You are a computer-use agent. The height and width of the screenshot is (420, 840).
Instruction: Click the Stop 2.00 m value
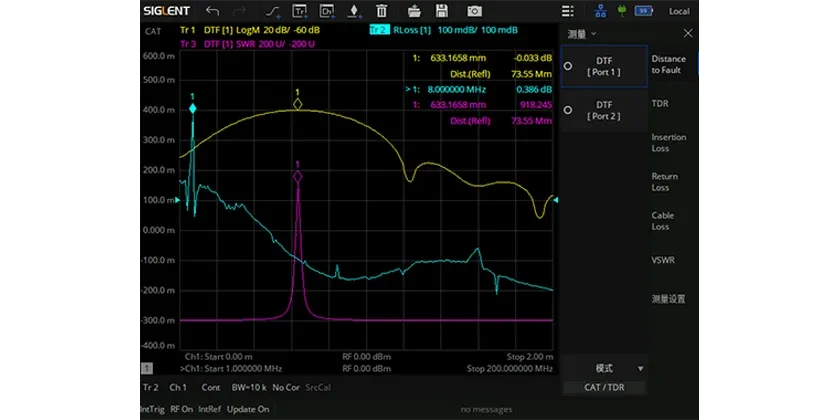click(x=529, y=356)
